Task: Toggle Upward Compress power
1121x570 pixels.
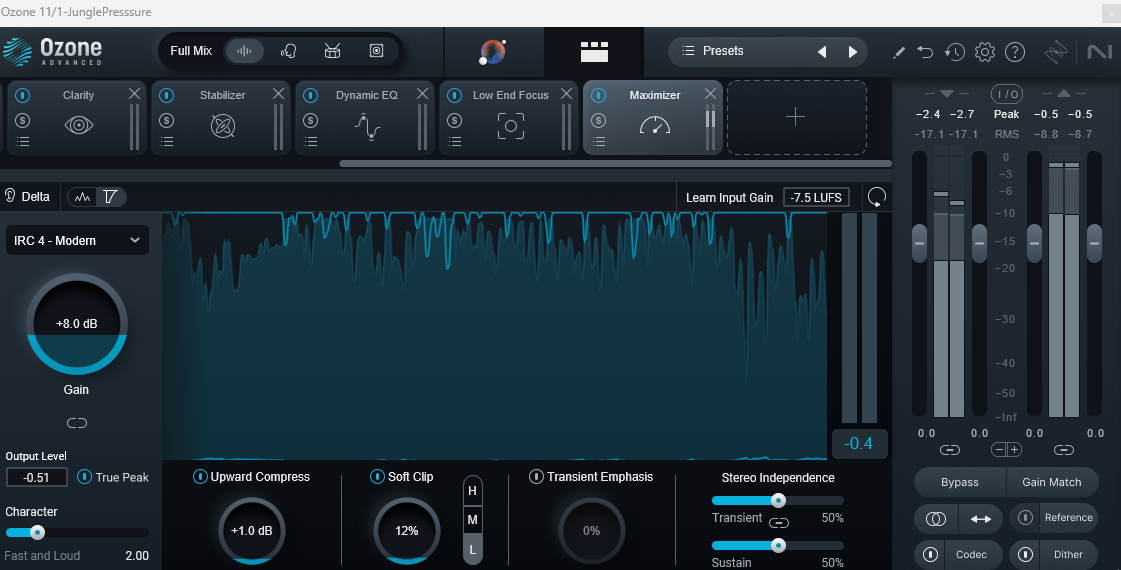Action: click(200, 476)
